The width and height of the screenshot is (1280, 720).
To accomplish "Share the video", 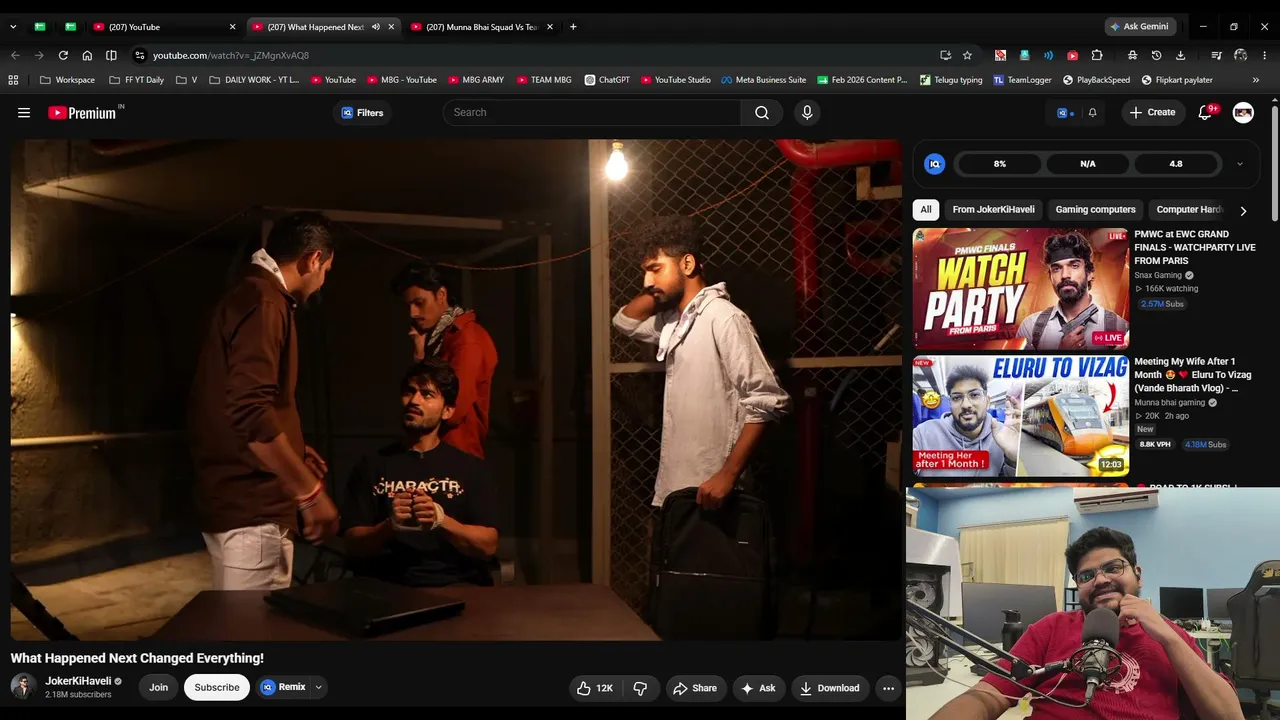I will (694, 688).
